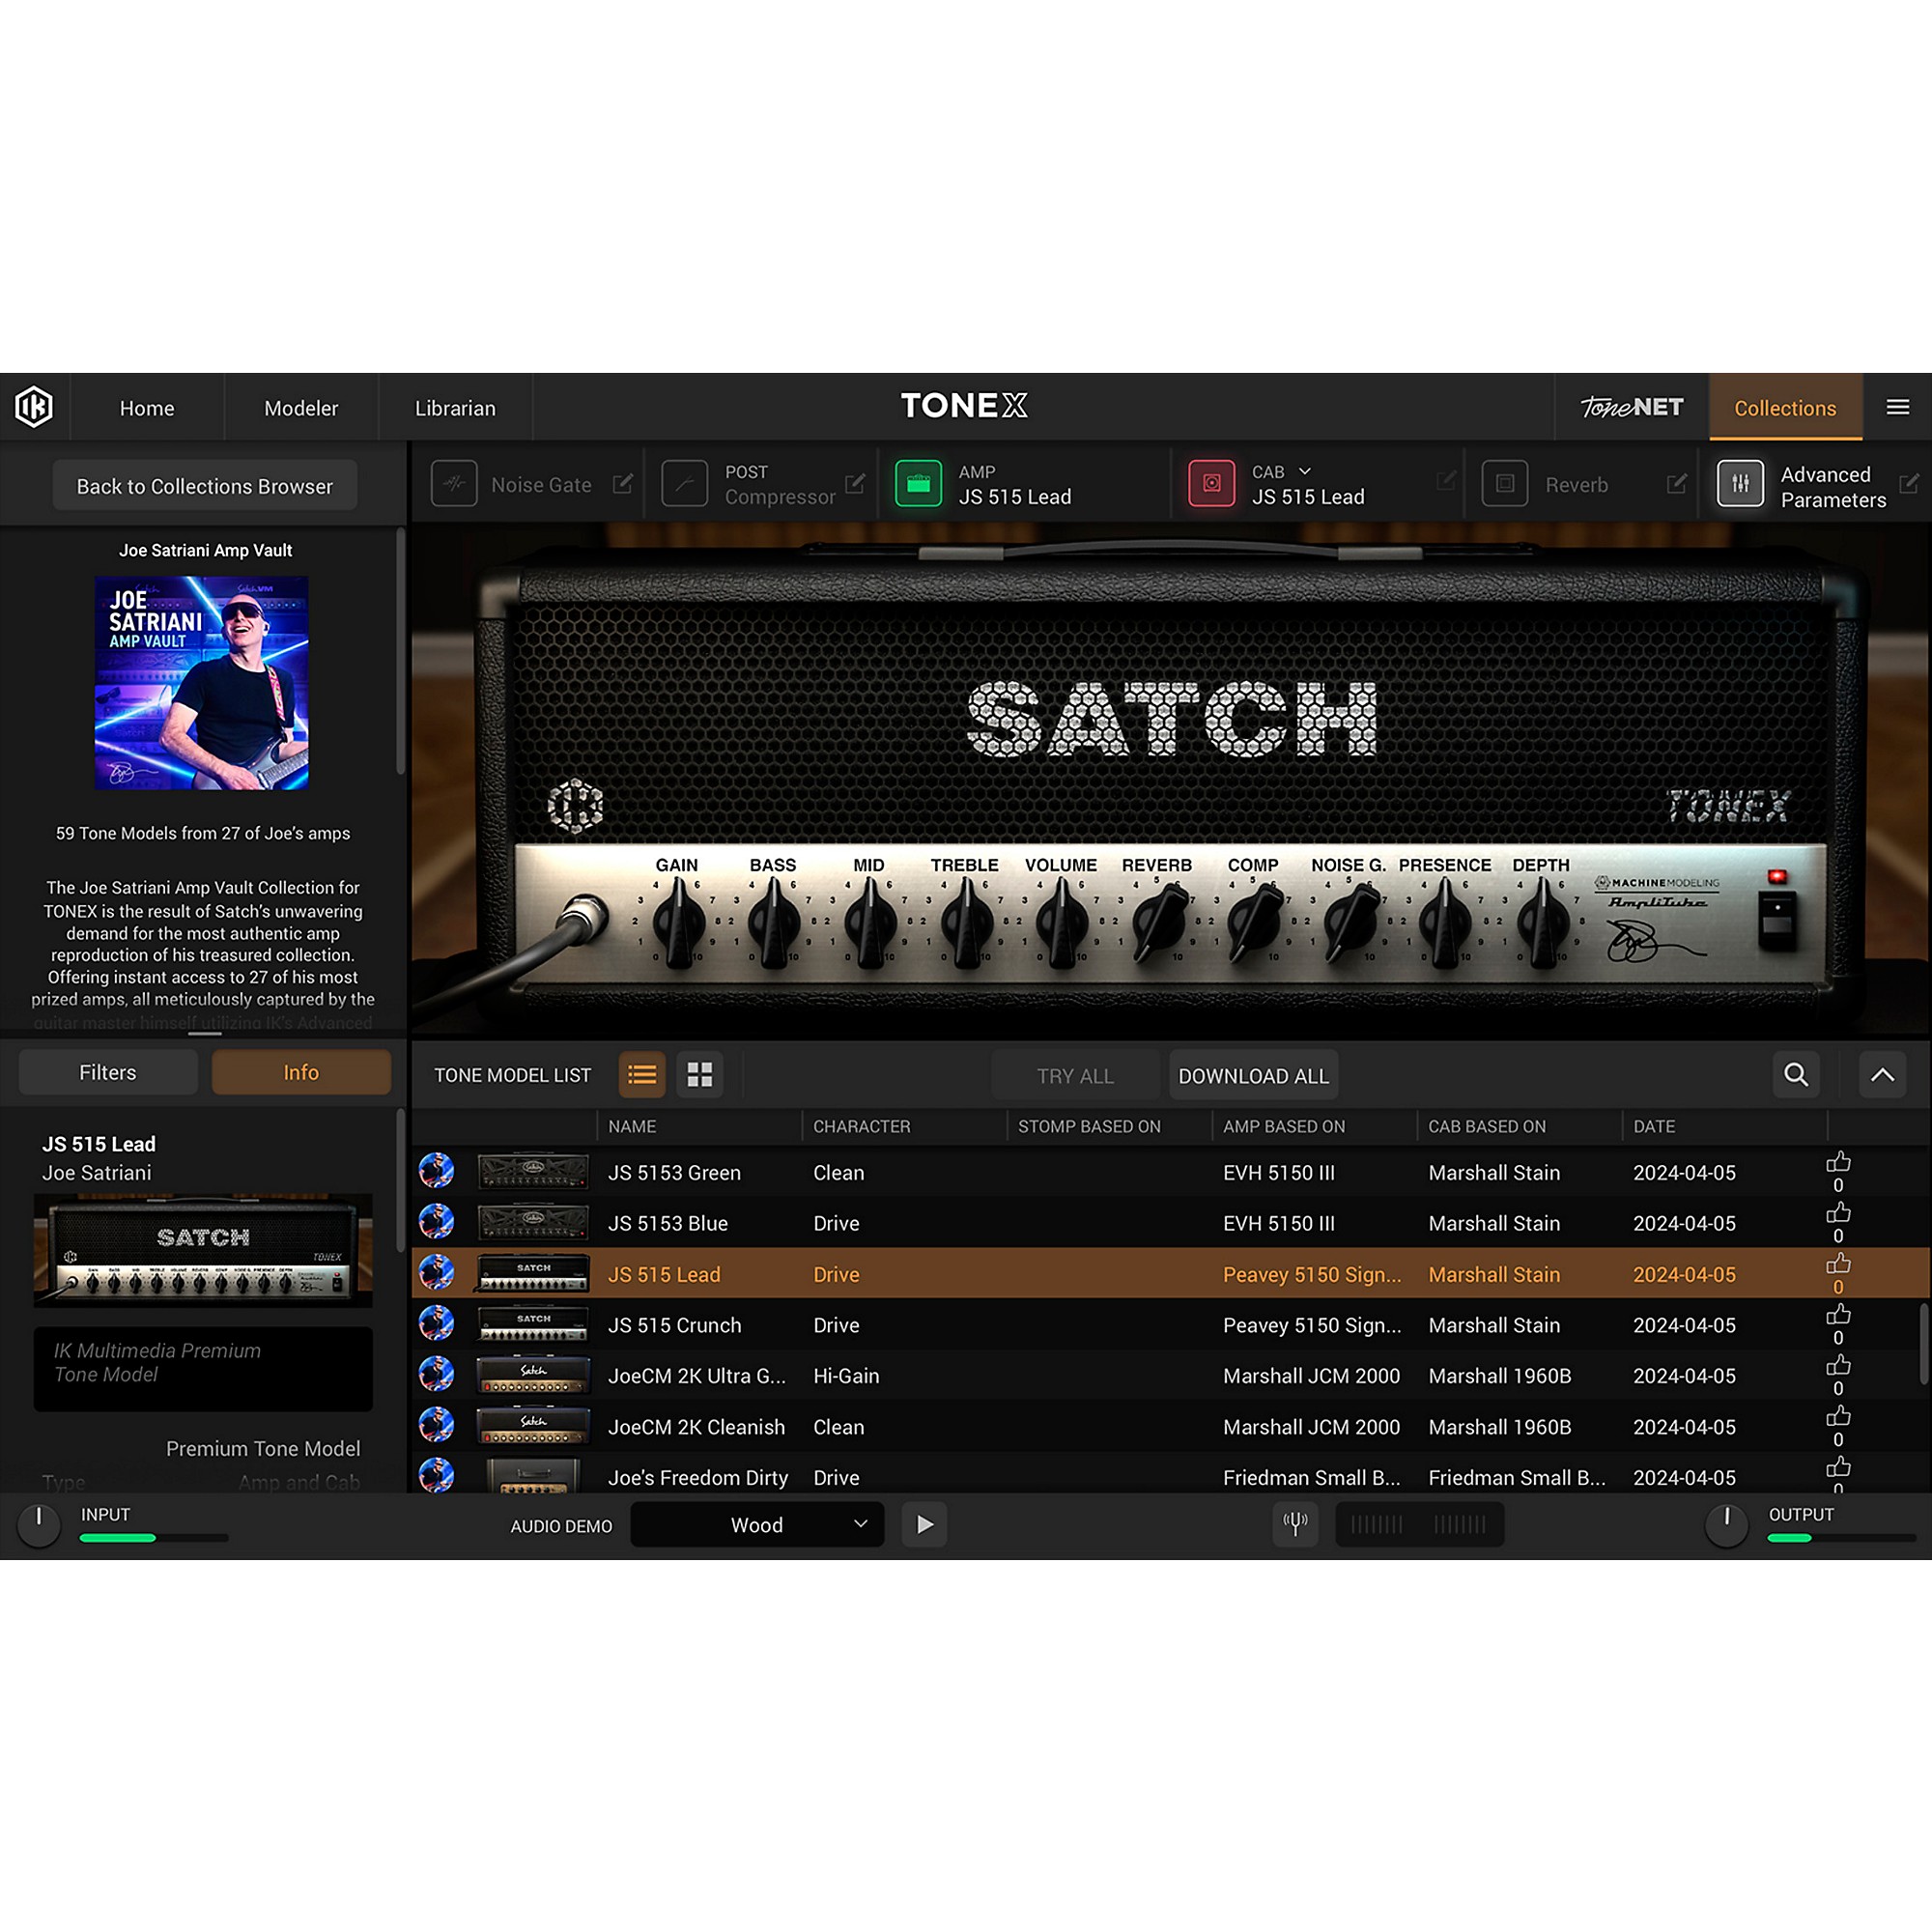Open Advanced Parameters mixer icon
The height and width of the screenshot is (1932, 1932).
(1740, 484)
